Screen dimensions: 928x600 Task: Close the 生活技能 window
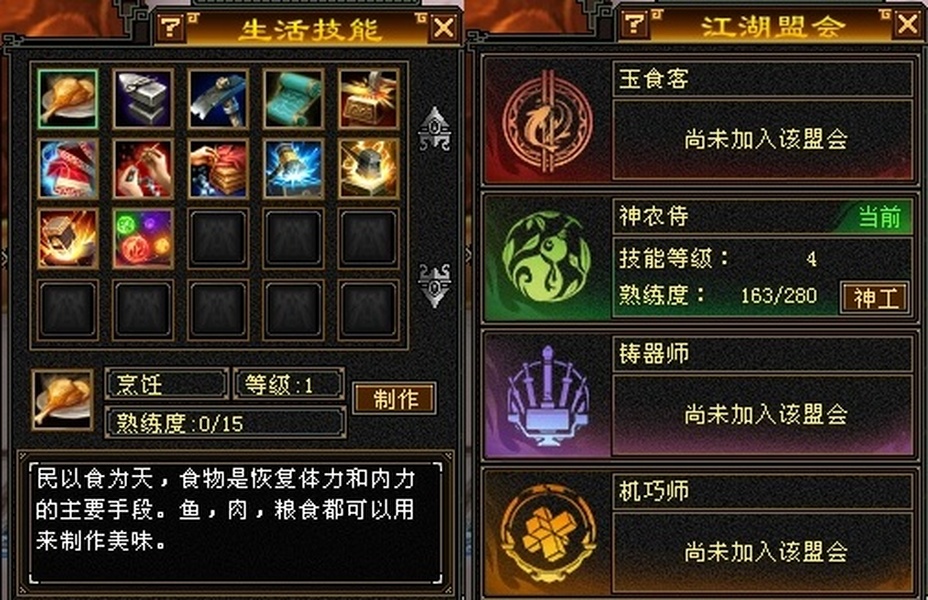click(x=444, y=27)
